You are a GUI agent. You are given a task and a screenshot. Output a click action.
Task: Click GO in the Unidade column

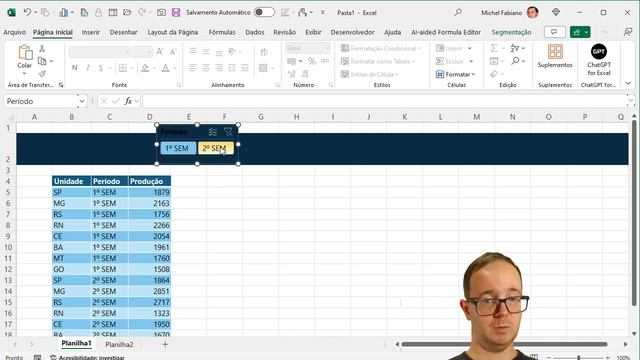[72, 269]
